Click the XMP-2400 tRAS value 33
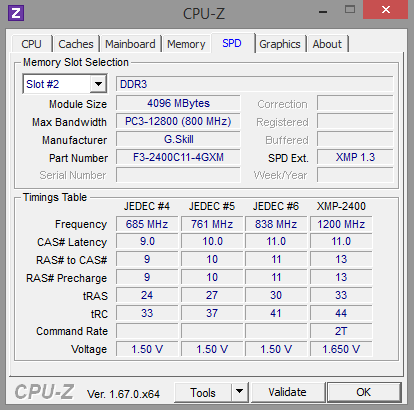Image resolution: width=414 pixels, height=410 pixels. 341,295
